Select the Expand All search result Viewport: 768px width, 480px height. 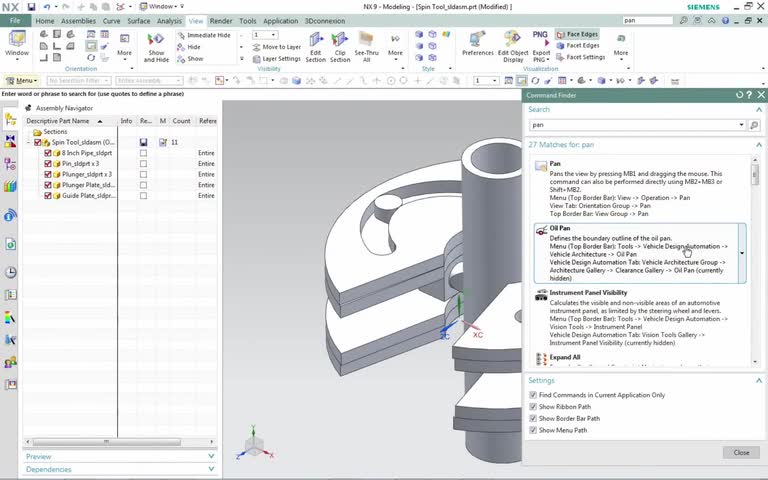[641, 359]
